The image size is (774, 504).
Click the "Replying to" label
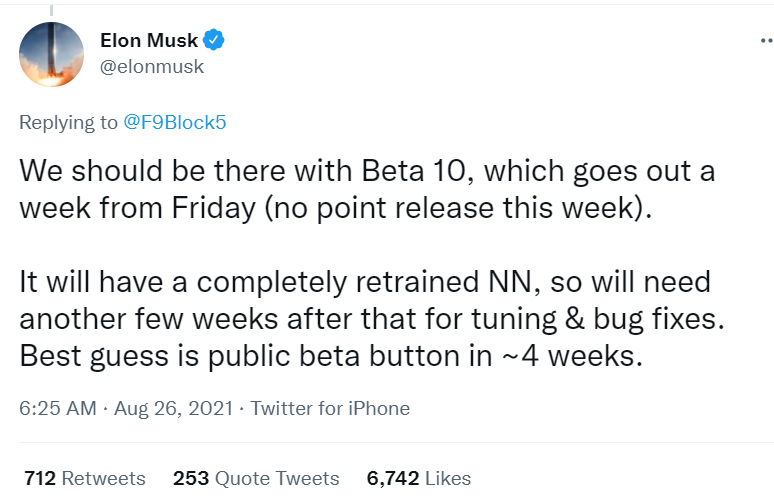pos(68,123)
